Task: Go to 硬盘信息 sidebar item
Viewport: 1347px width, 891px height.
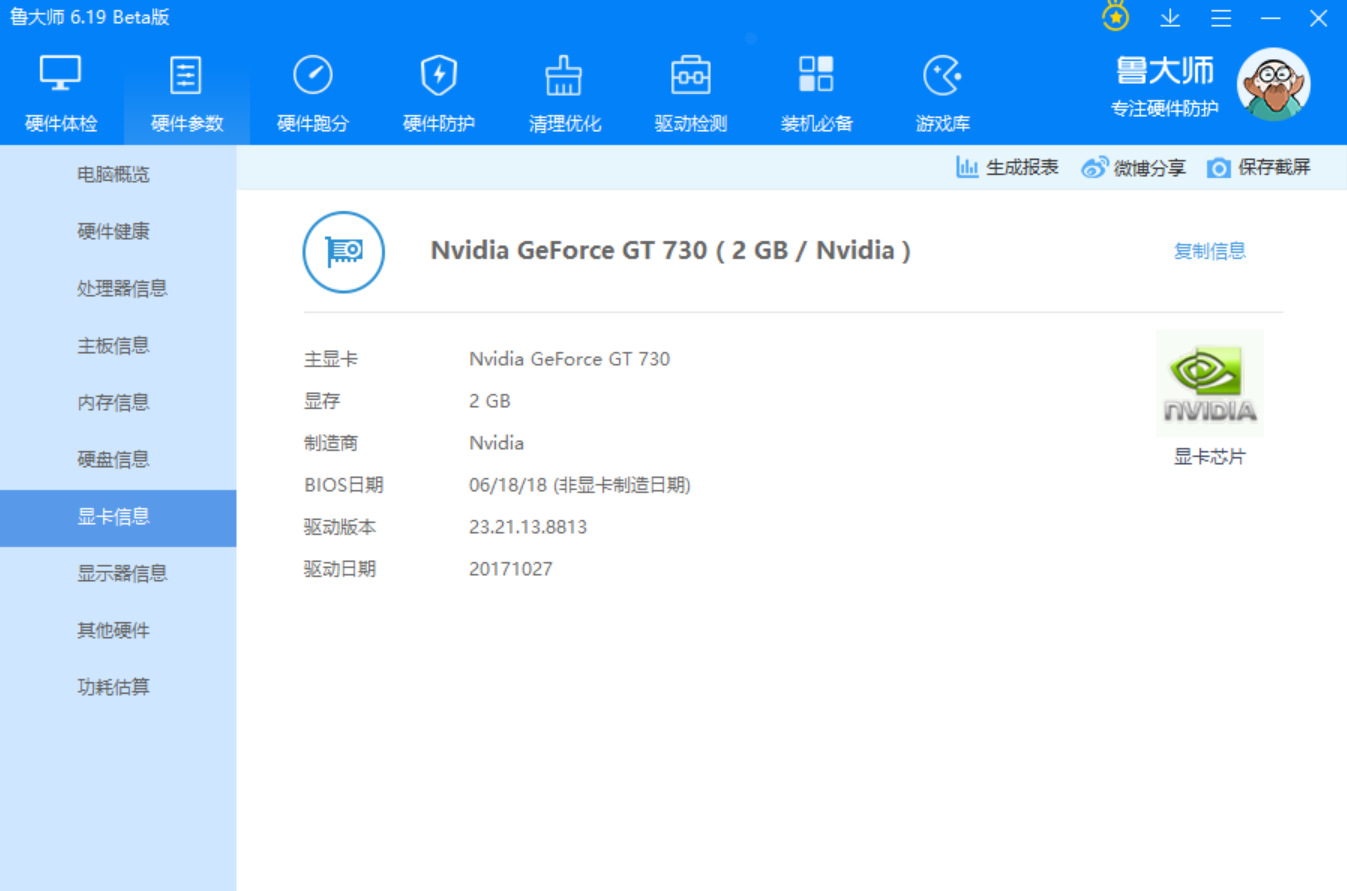Action: pos(114,459)
